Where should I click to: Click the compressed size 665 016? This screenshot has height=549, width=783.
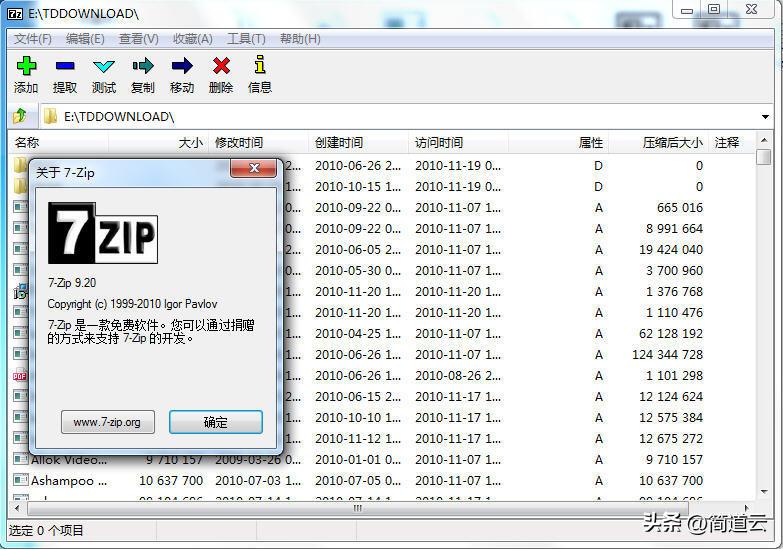tap(680, 207)
